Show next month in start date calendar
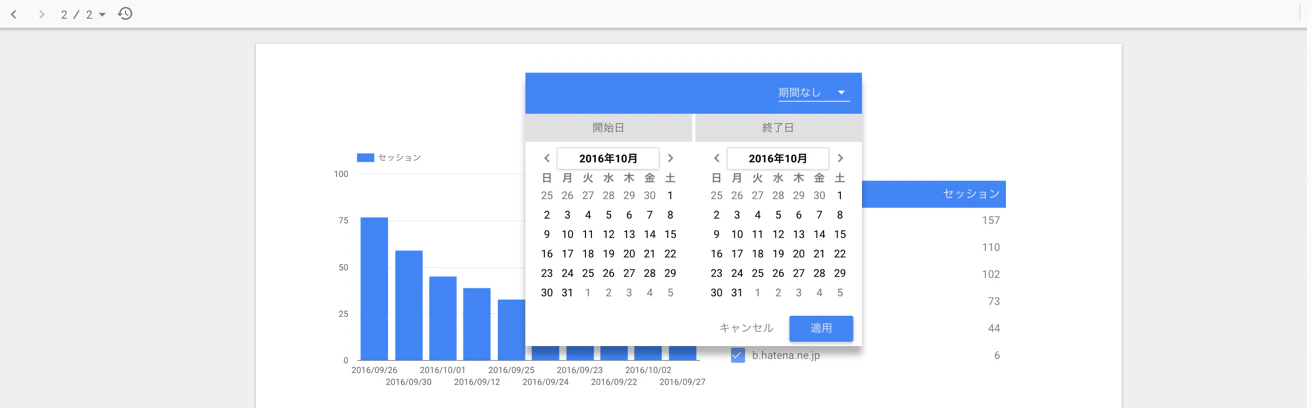The image size is (1312, 408). click(670, 158)
